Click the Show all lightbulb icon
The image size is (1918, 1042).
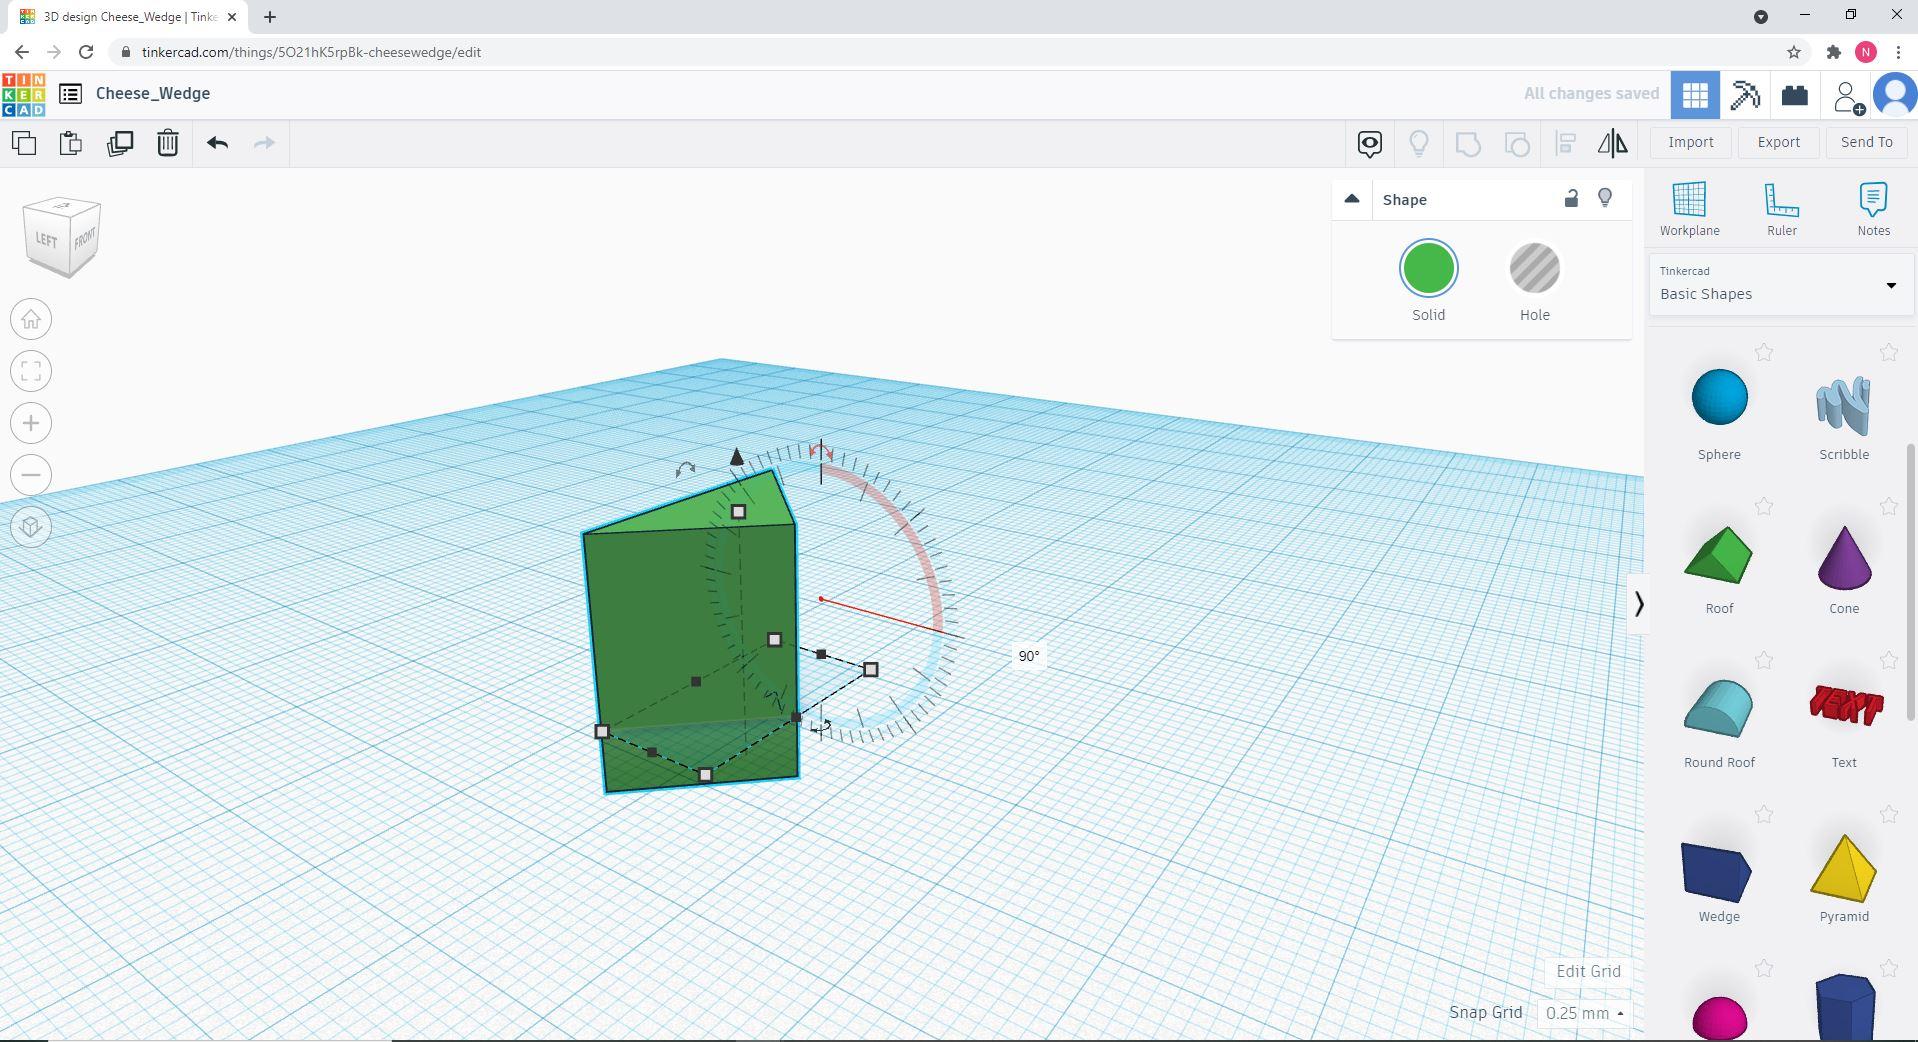(1419, 143)
